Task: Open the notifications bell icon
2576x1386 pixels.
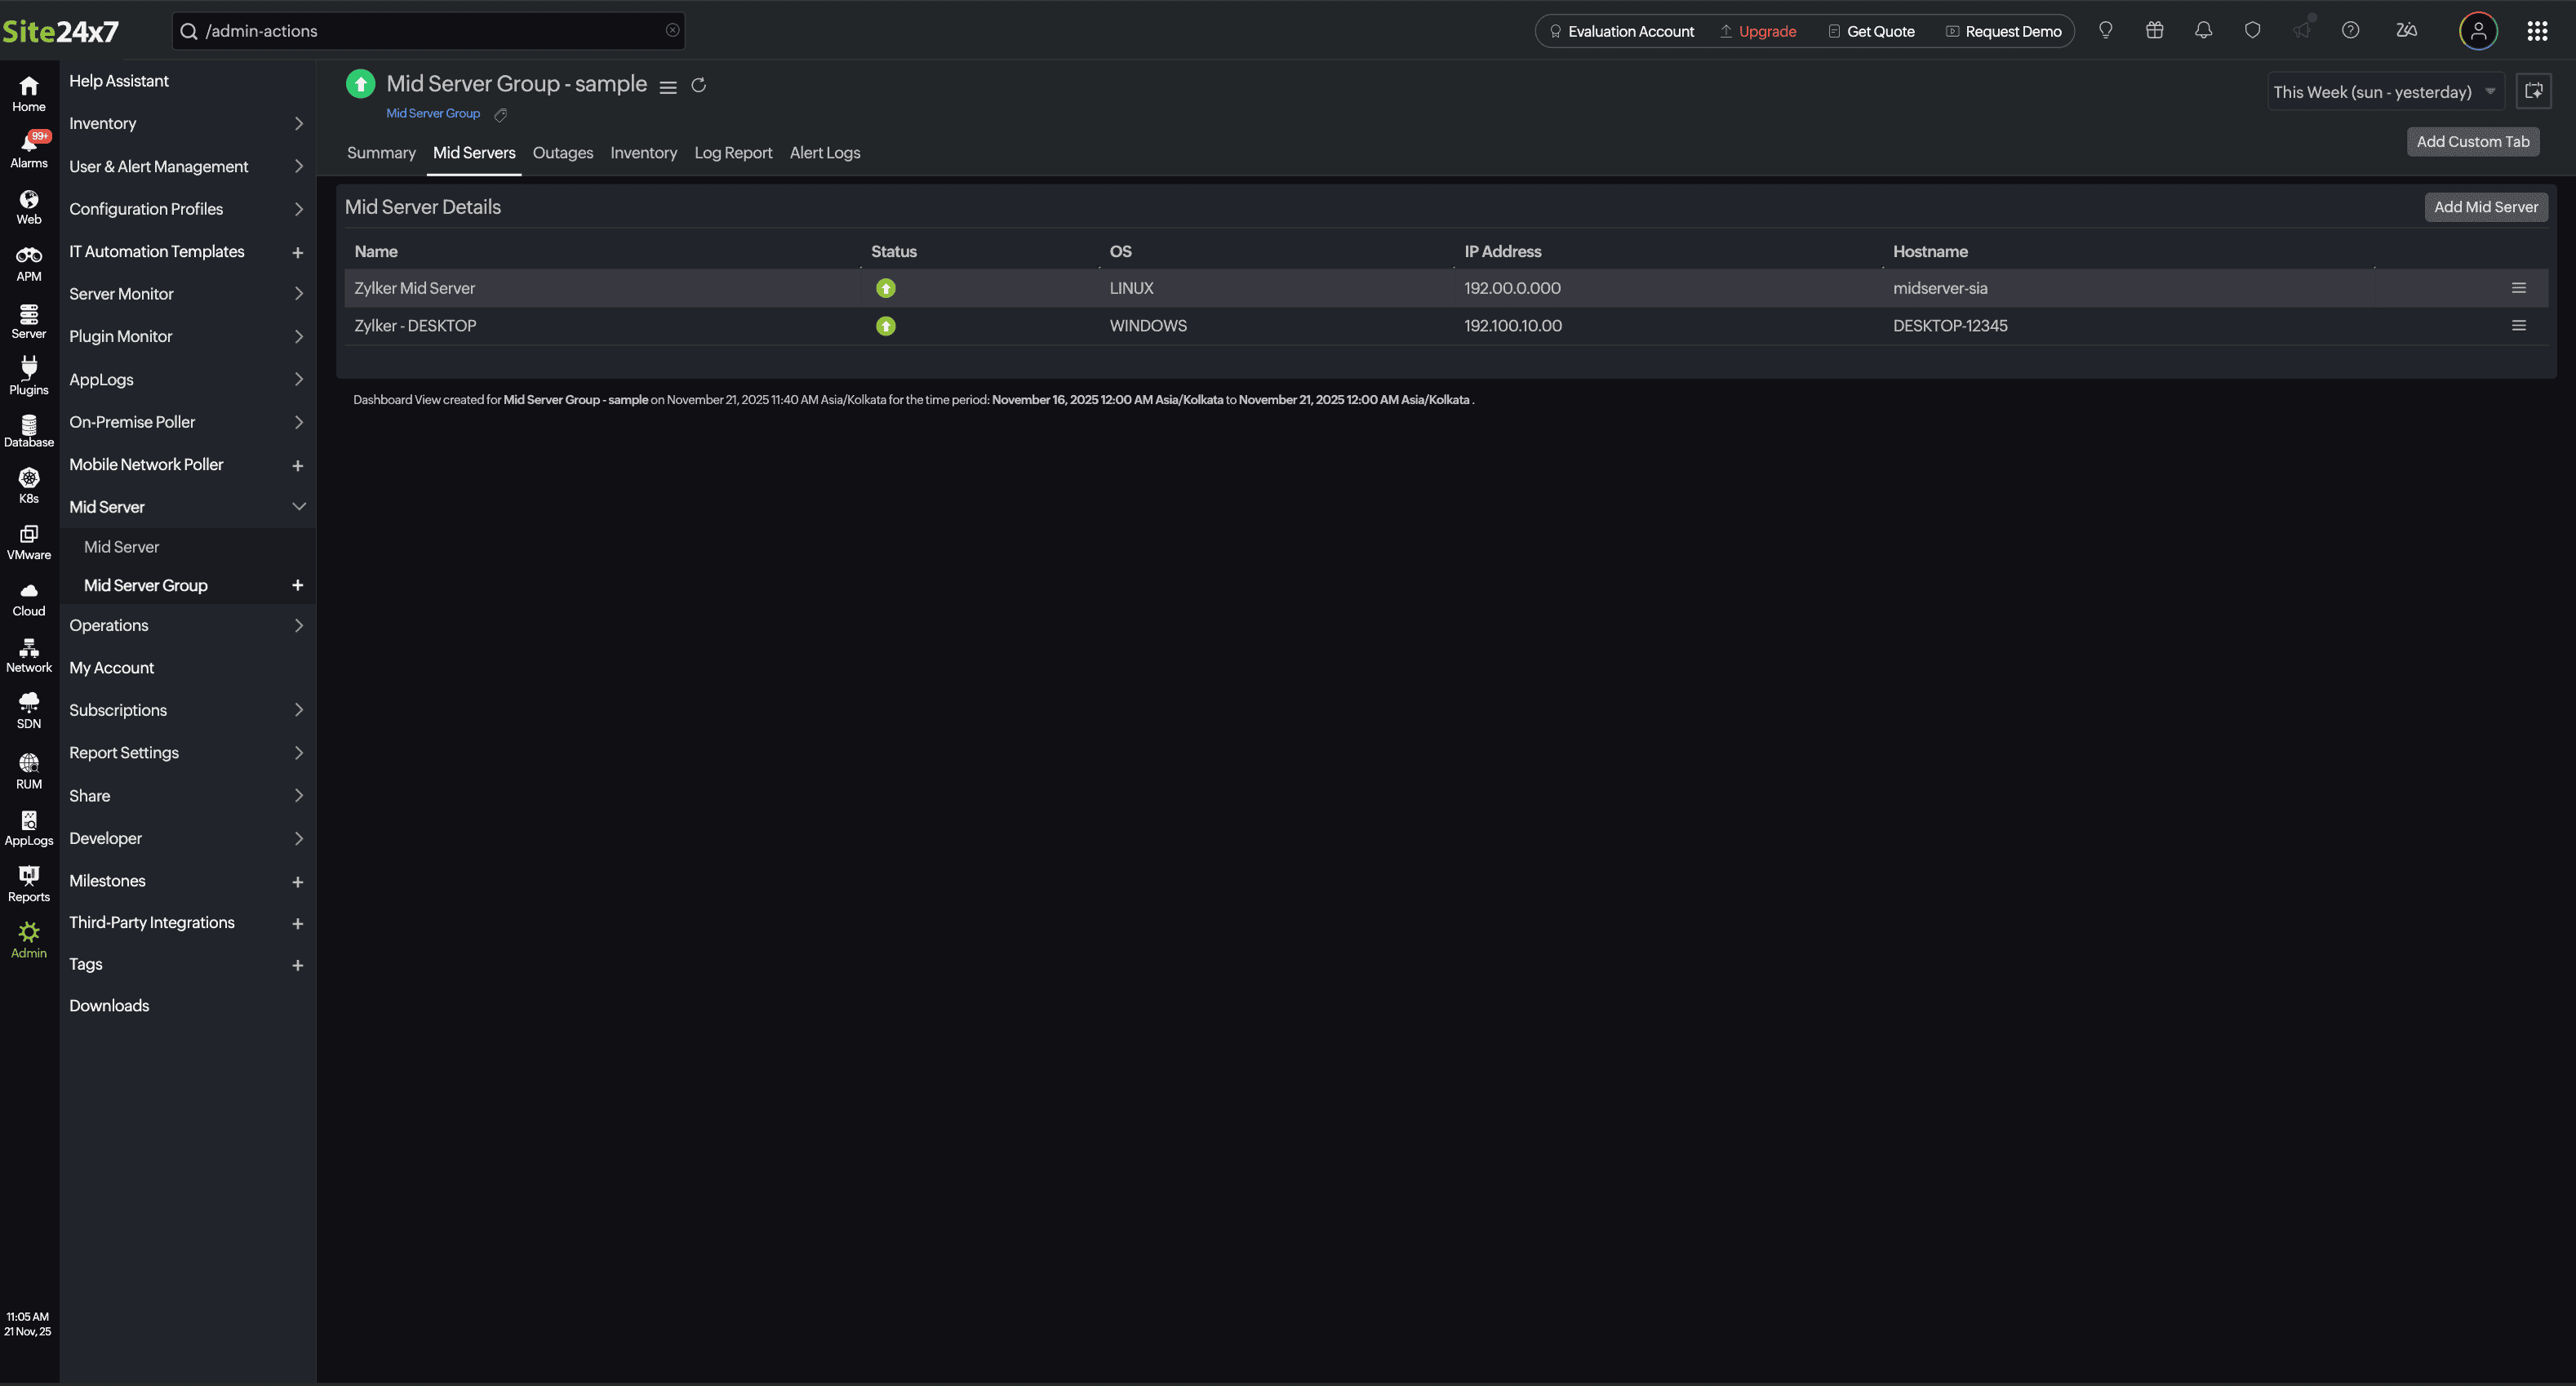Action: pos(2203,30)
